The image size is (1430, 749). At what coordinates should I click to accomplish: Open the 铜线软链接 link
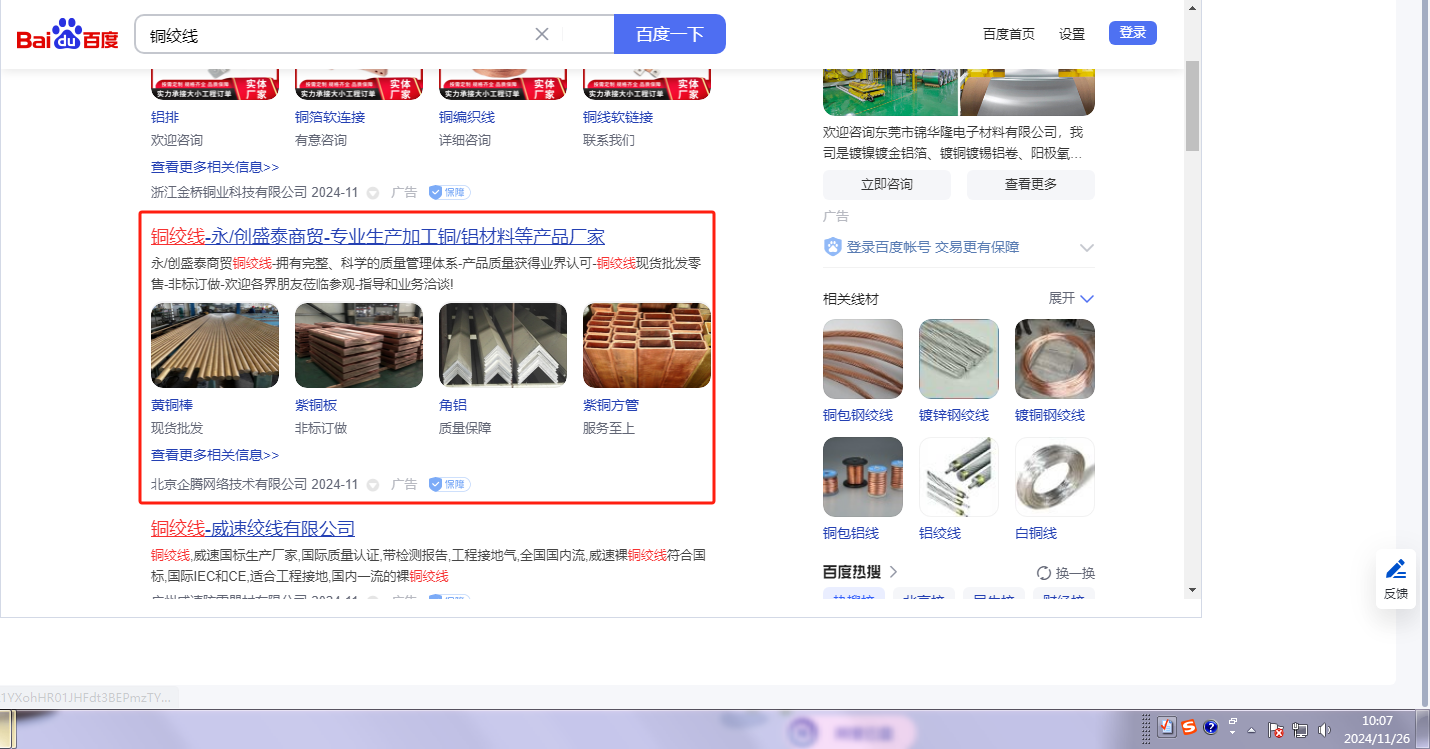(x=618, y=117)
